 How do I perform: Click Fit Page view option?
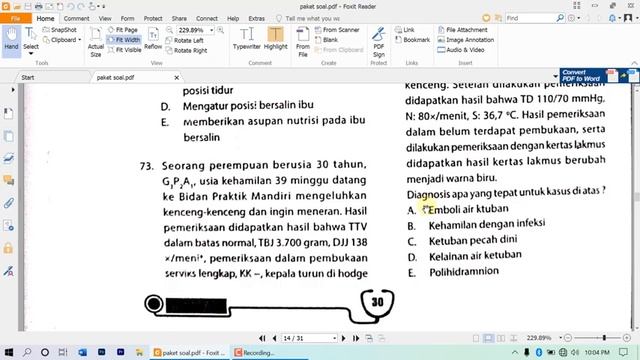pos(123,30)
